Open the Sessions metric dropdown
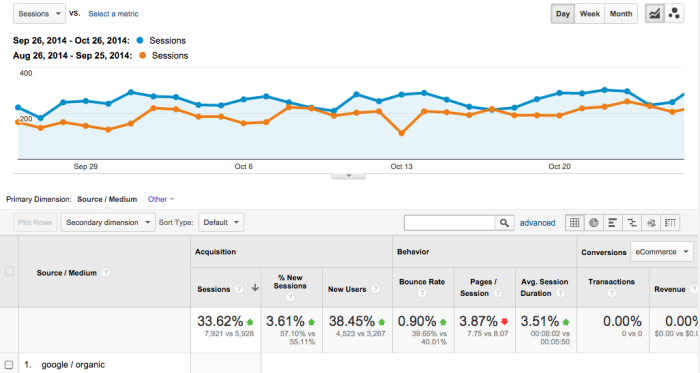The image size is (700, 373). 39,14
